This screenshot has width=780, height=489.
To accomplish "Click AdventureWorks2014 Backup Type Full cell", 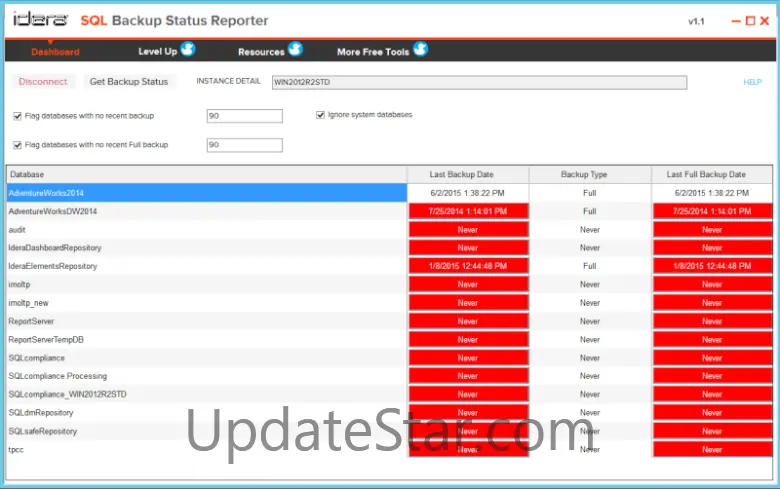I will (x=590, y=193).
